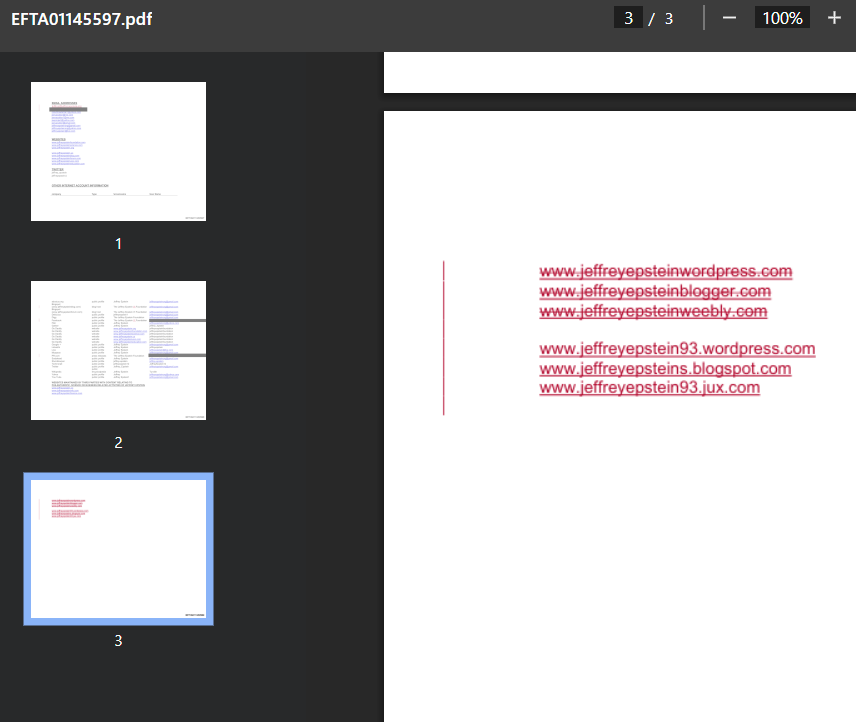856x722 pixels.
Task: Click the EFTA01145597.pdf file title
Action: (x=82, y=19)
